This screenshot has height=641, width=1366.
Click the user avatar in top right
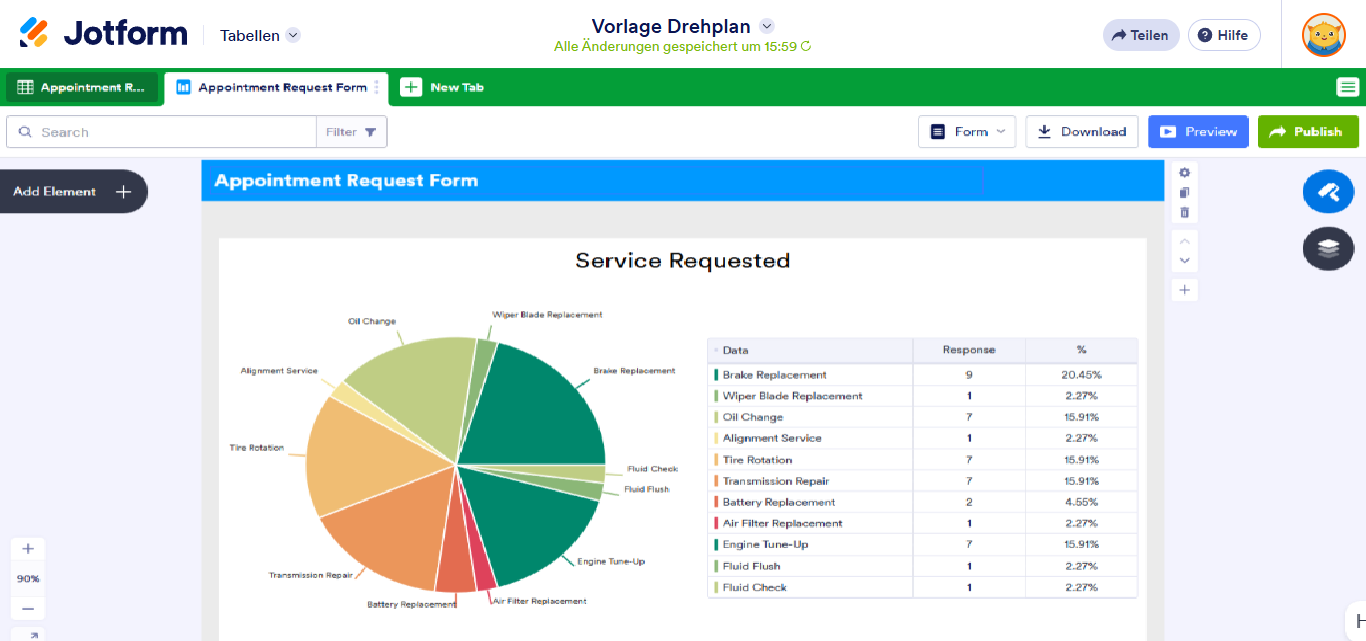tap(1323, 35)
